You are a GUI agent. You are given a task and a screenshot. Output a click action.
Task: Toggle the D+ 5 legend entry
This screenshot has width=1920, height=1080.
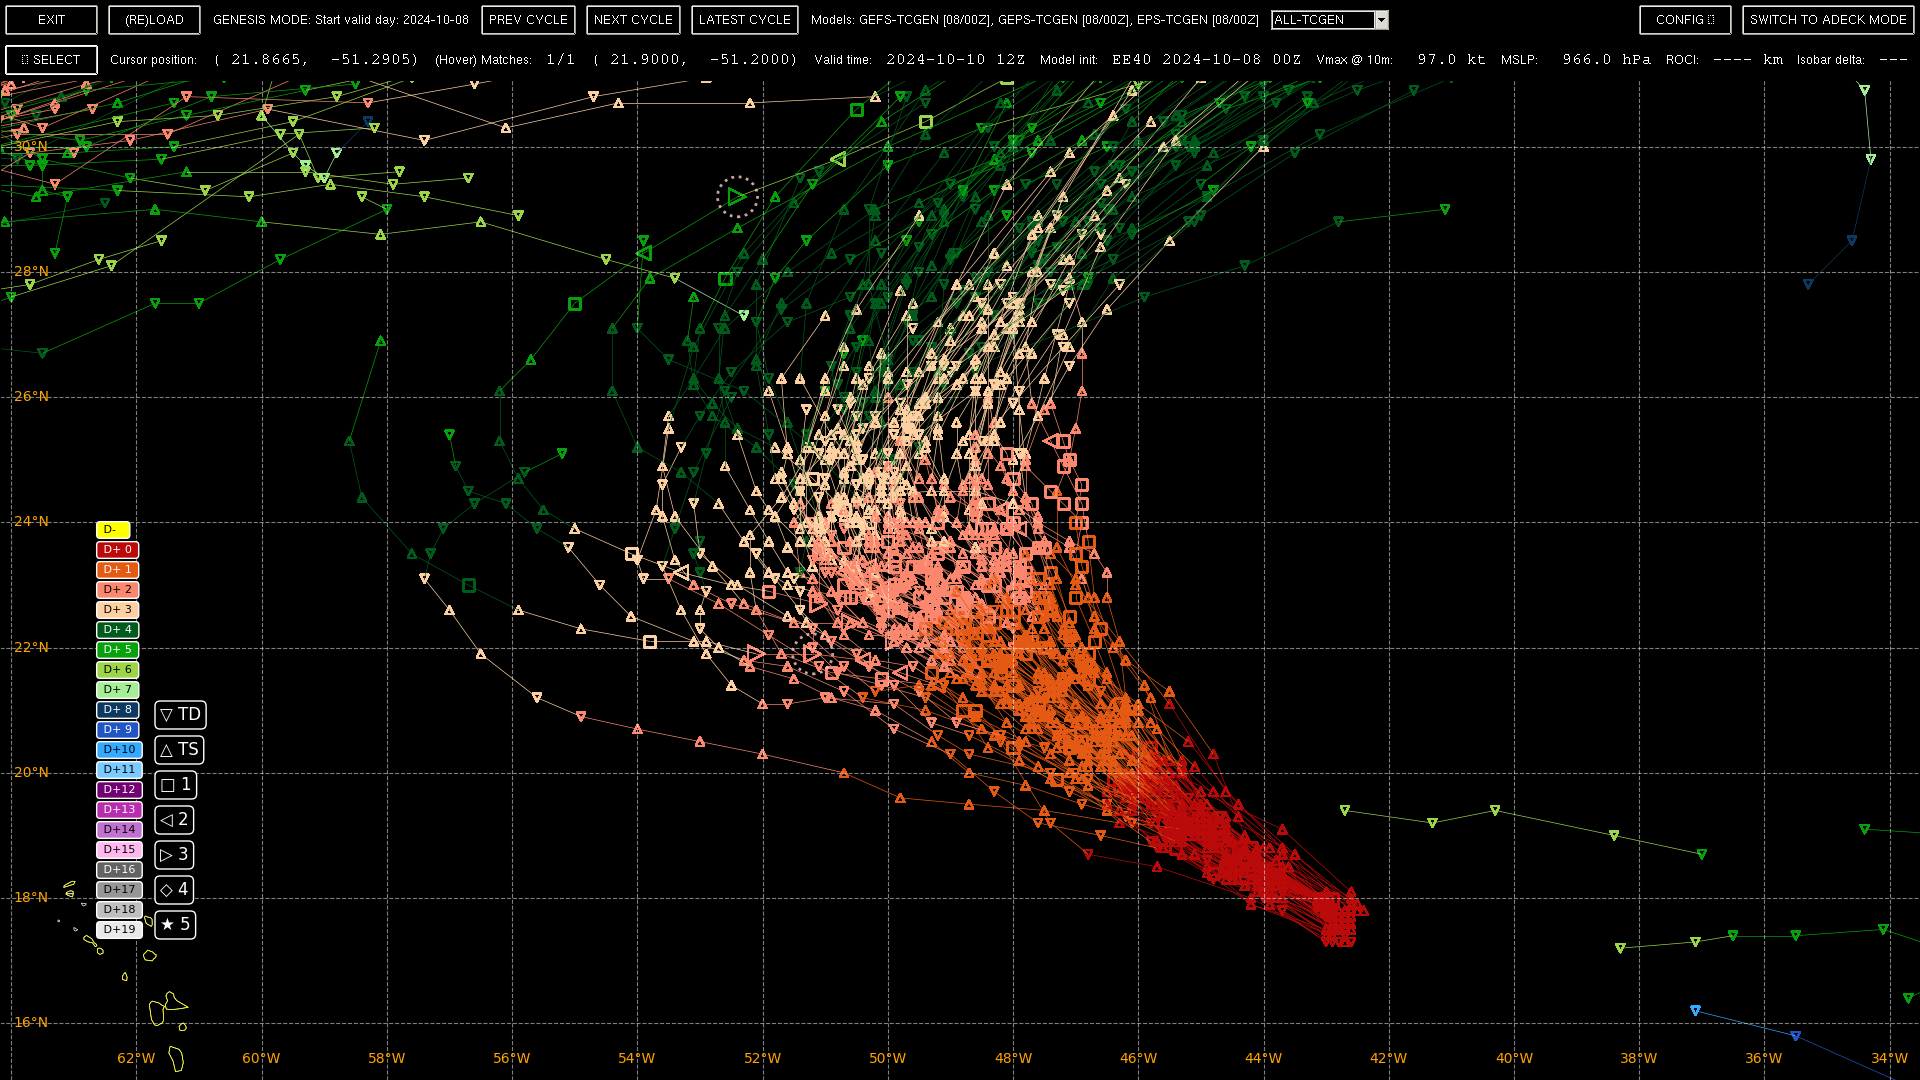tap(118, 650)
